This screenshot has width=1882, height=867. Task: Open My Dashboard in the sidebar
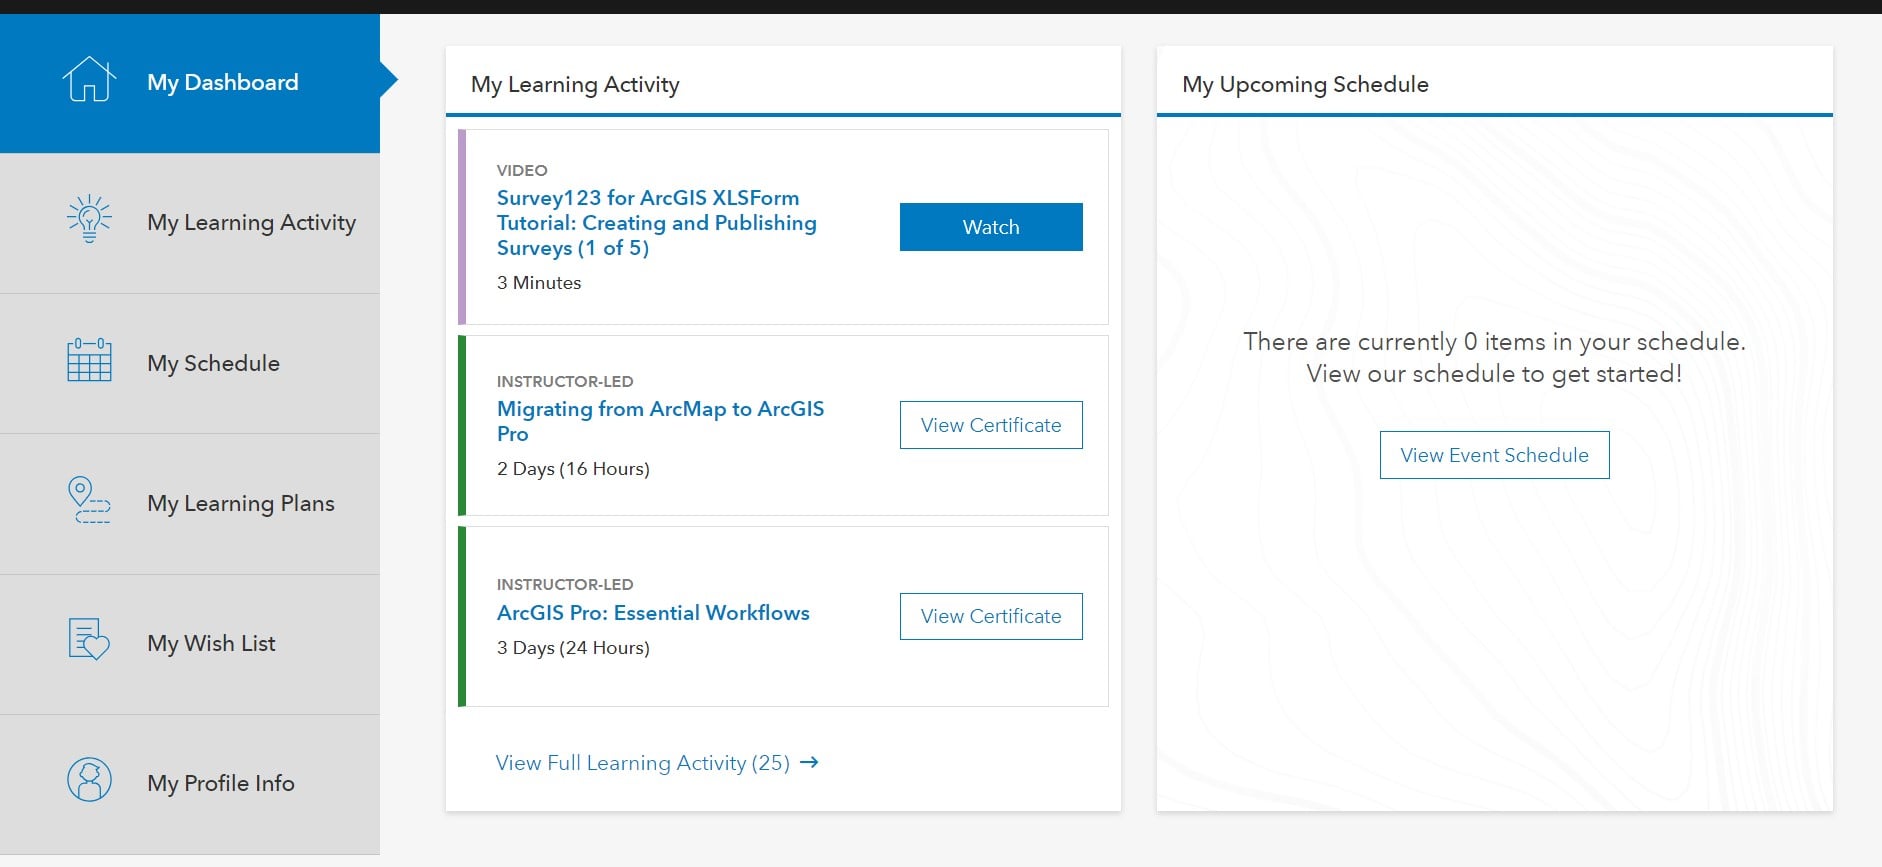click(190, 83)
